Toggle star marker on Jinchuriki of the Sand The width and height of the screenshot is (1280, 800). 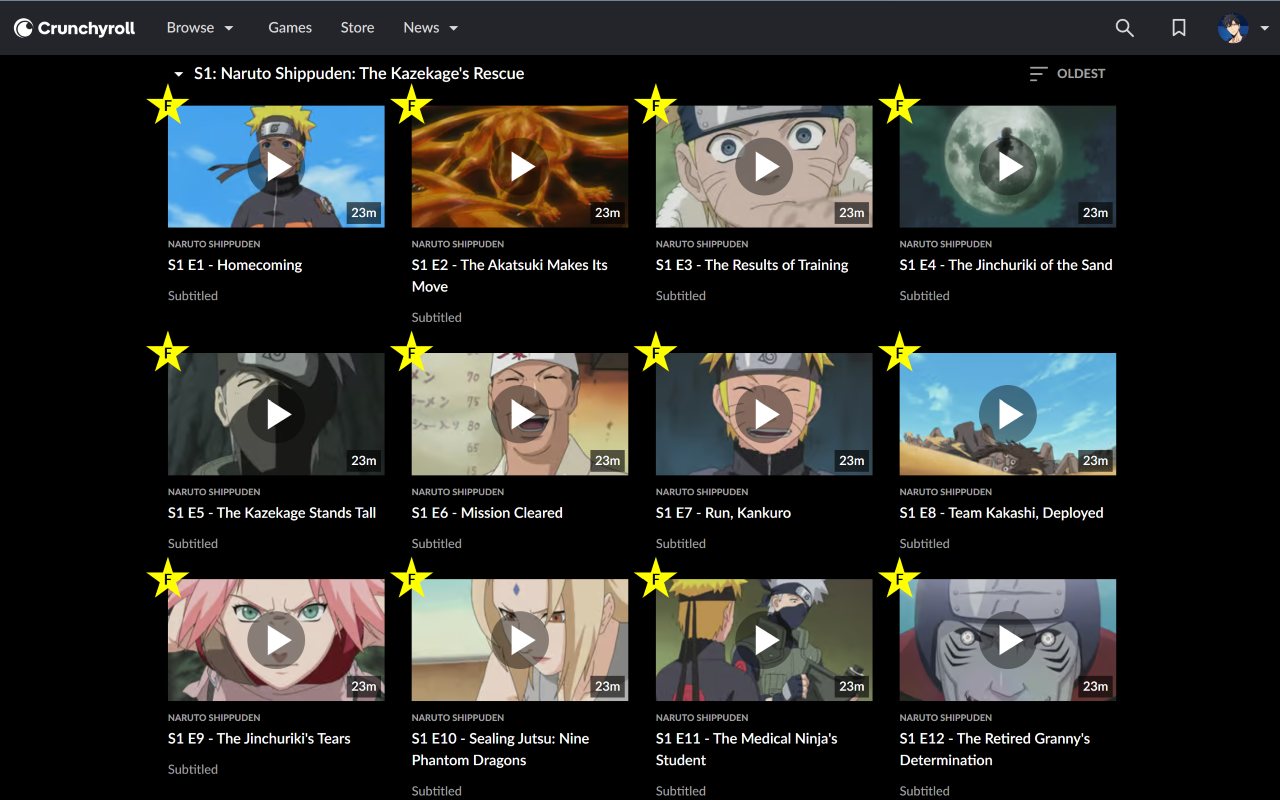pyautogui.click(x=900, y=104)
